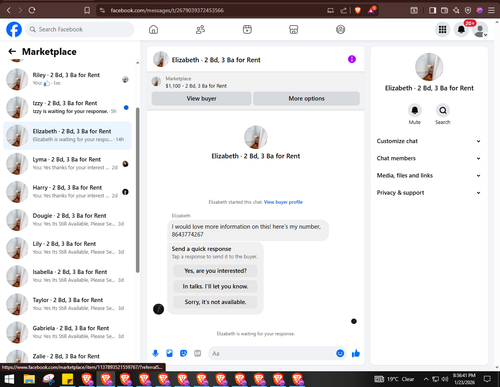Attach a photo file icon
The image size is (500, 387).
point(169,353)
